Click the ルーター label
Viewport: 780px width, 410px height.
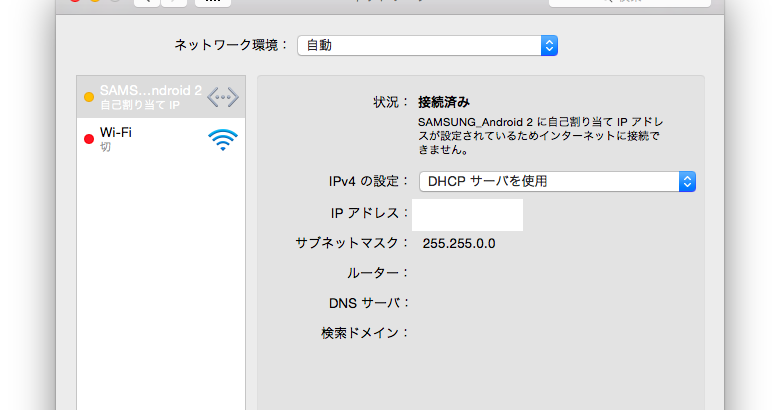pos(377,273)
